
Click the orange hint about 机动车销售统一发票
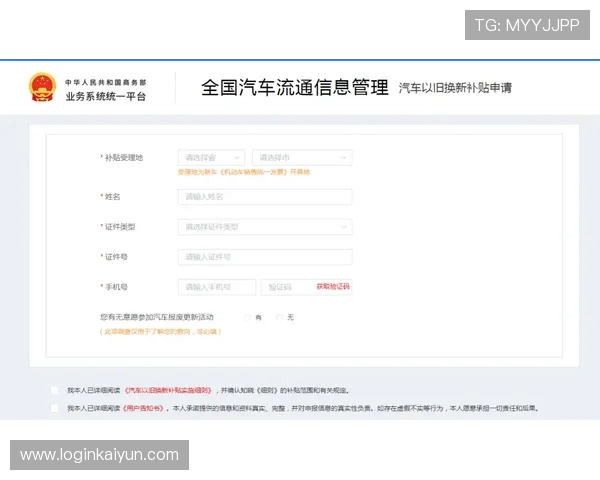pos(244,172)
